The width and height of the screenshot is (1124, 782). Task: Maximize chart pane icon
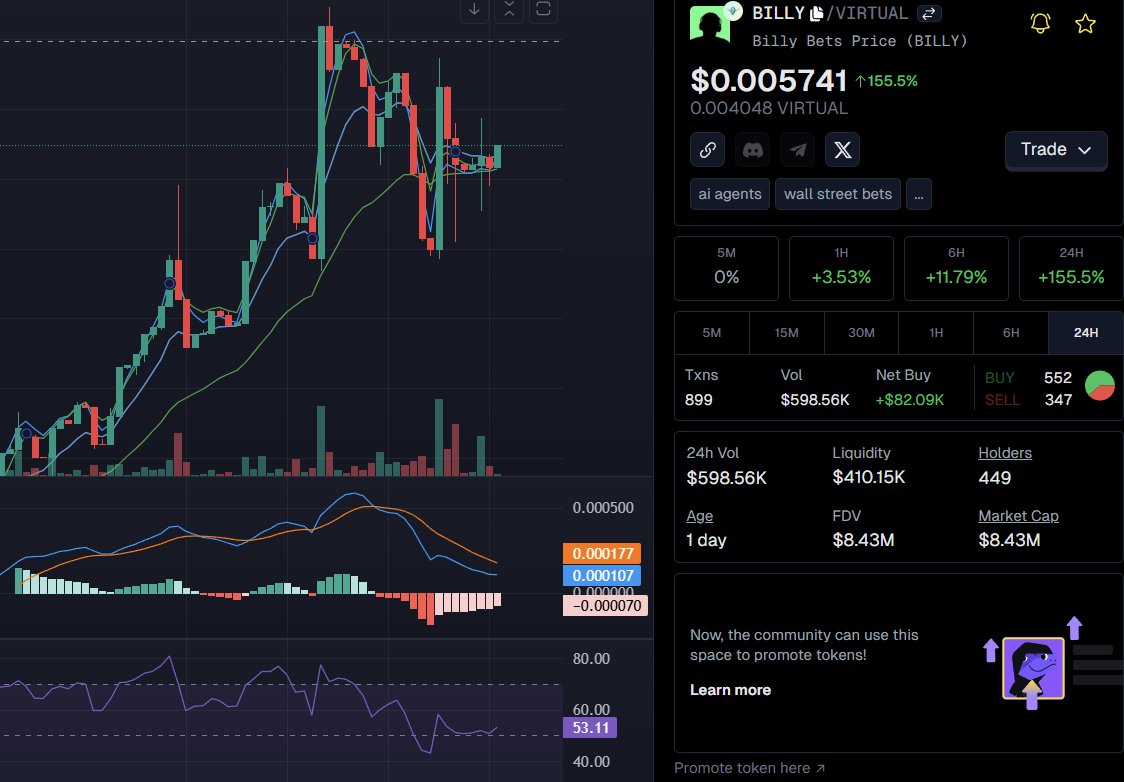(x=543, y=10)
